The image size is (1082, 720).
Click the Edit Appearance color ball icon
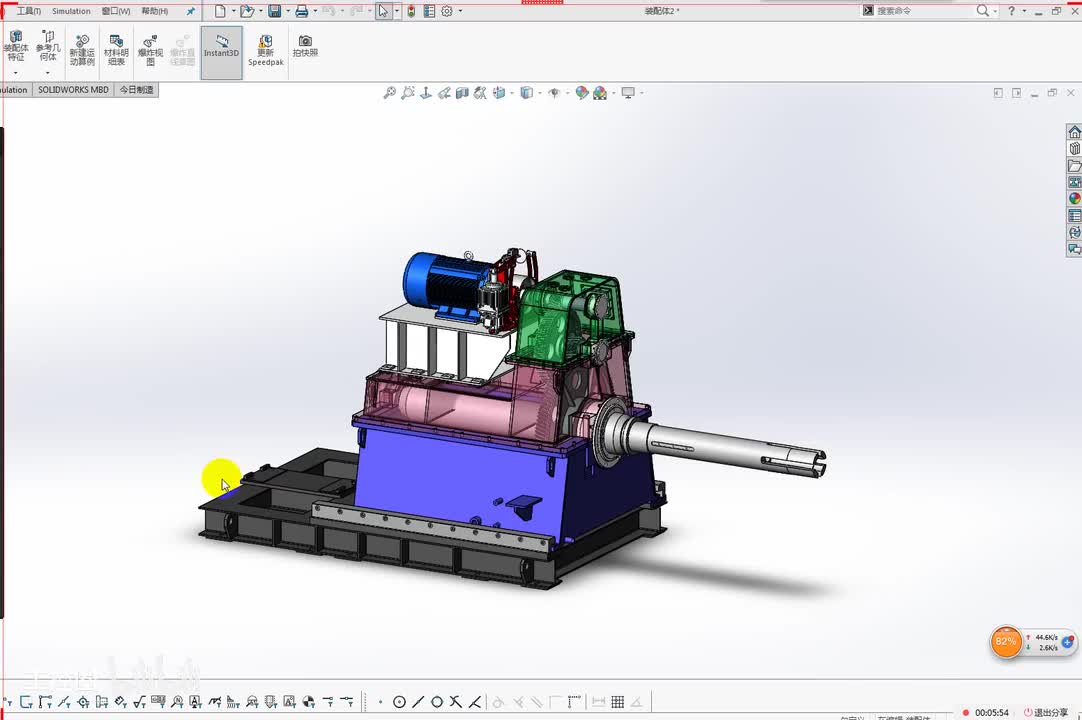pyautogui.click(x=582, y=93)
